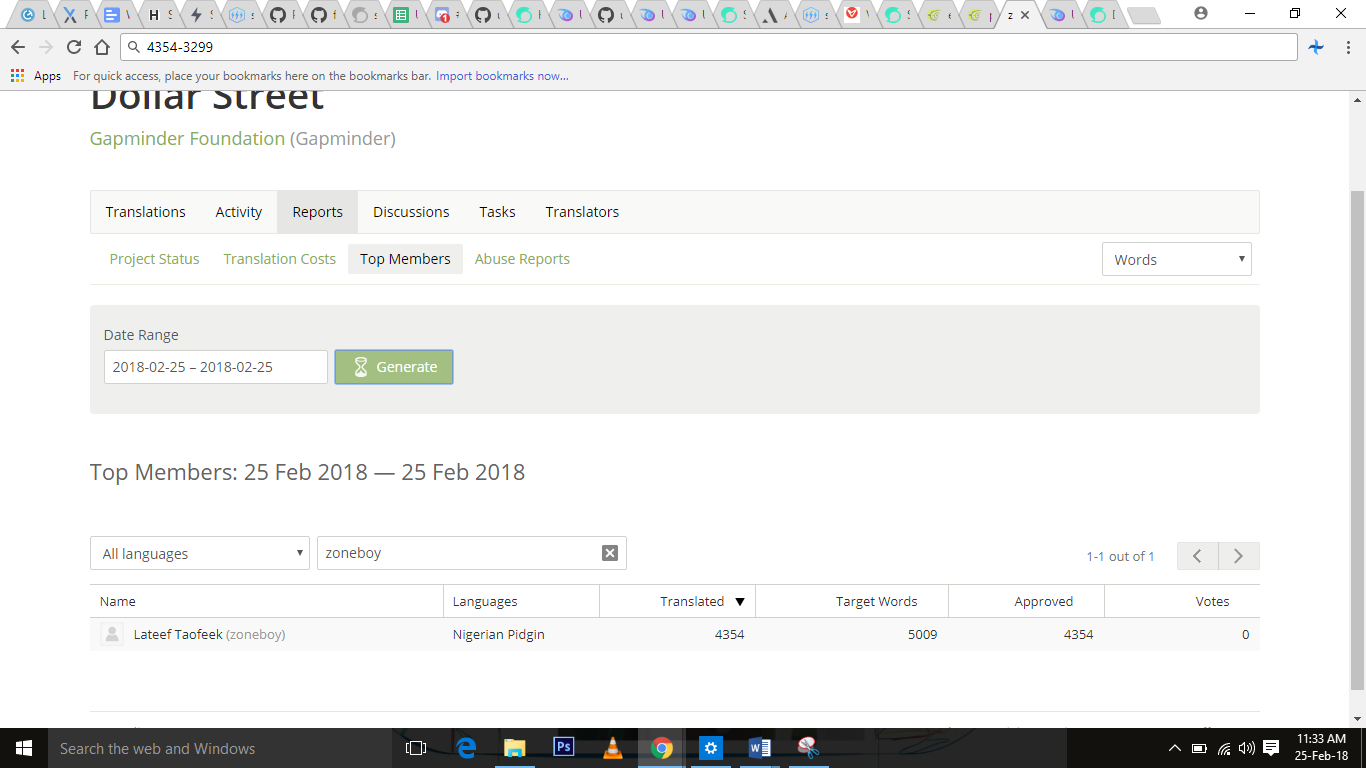
Task: Select the Reports tab
Action: click(x=318, y=212)
